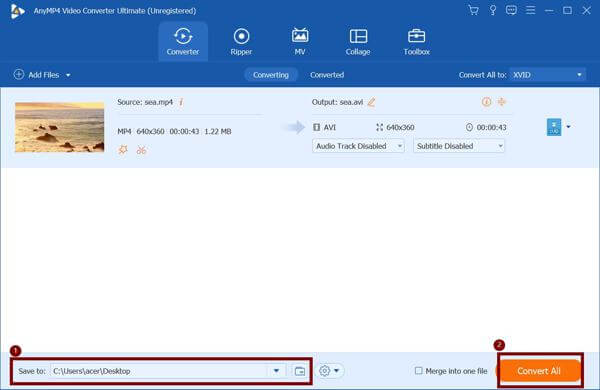Open the Audio Track Disabled dropdown

point(358,146)
